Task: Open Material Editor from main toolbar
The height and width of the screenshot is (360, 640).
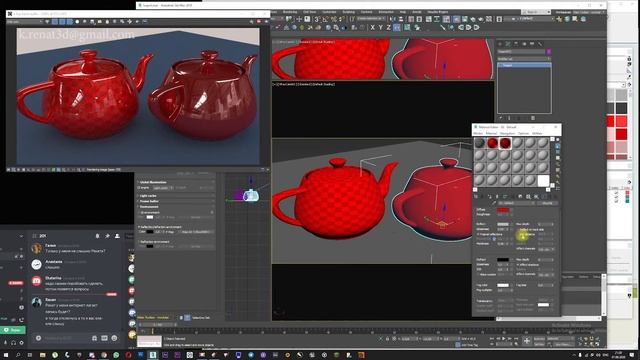Action: 456,19
